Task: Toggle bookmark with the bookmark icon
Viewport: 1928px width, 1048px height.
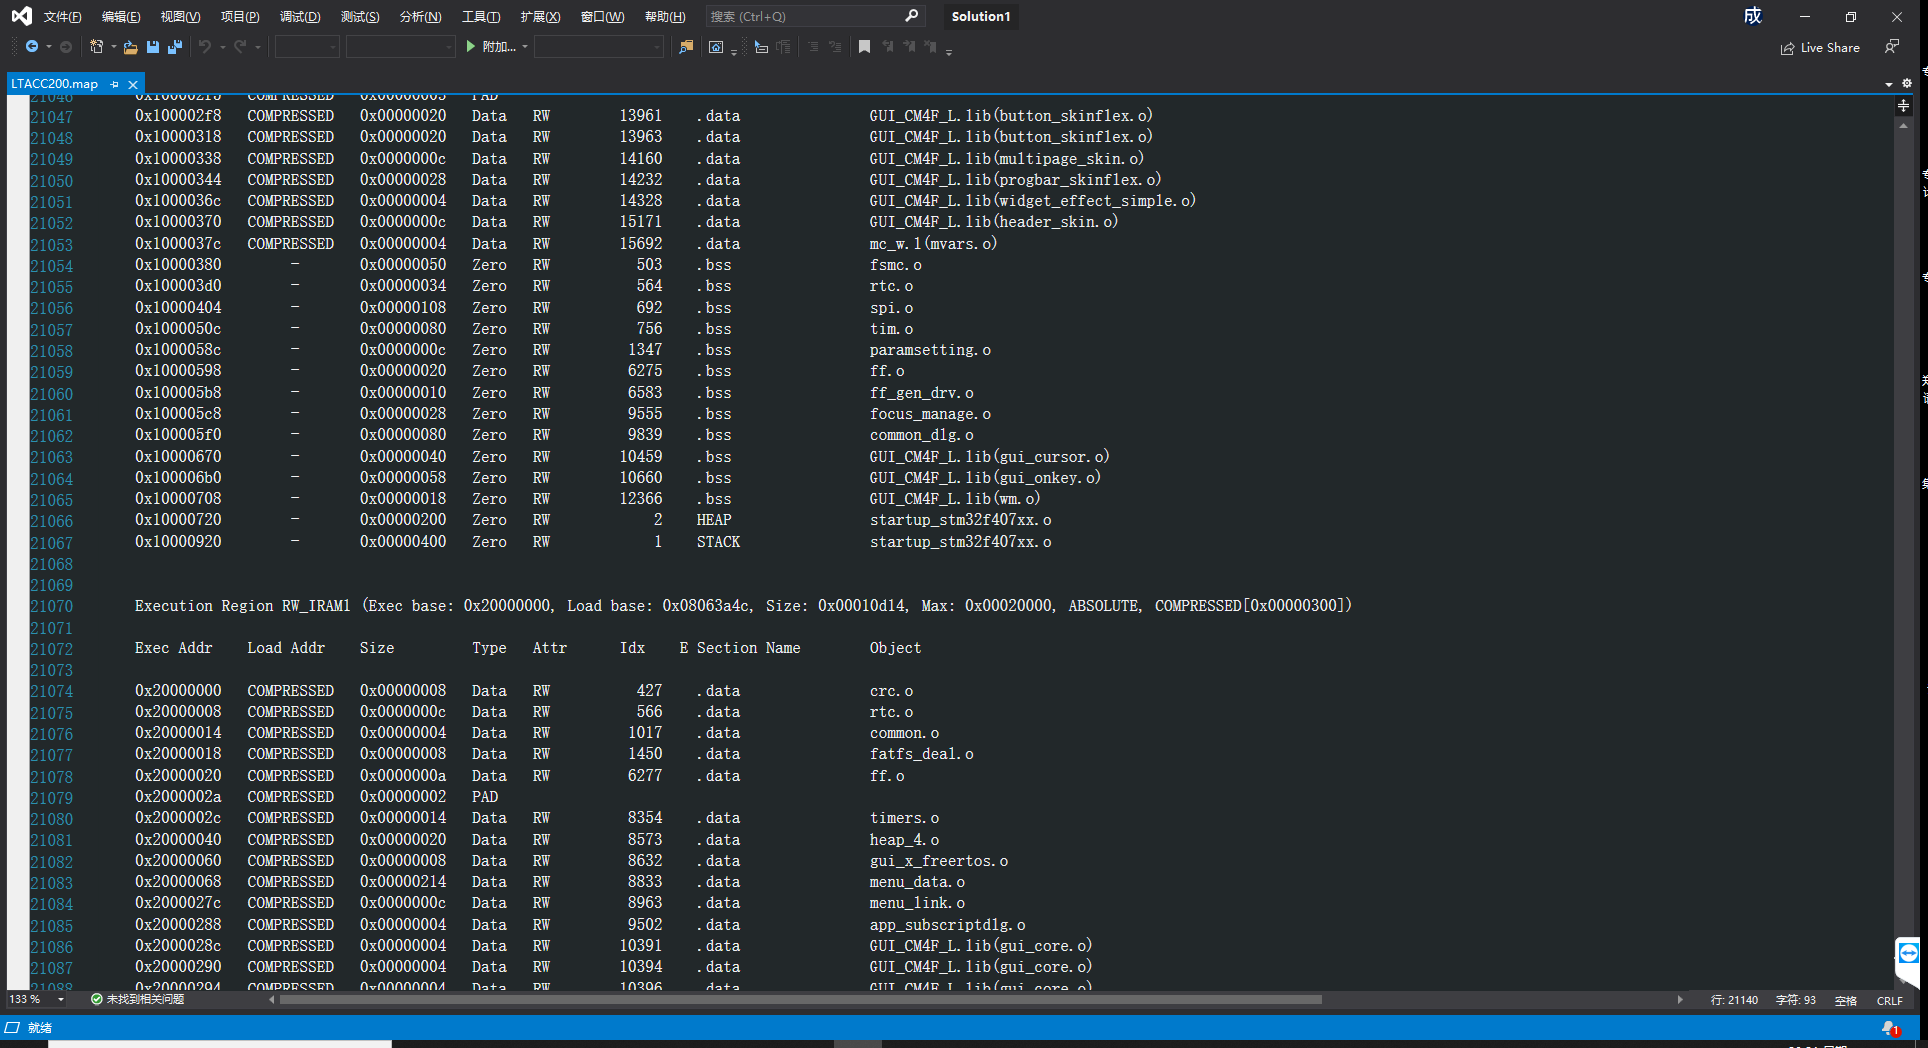Action: (x=864, y=47)
